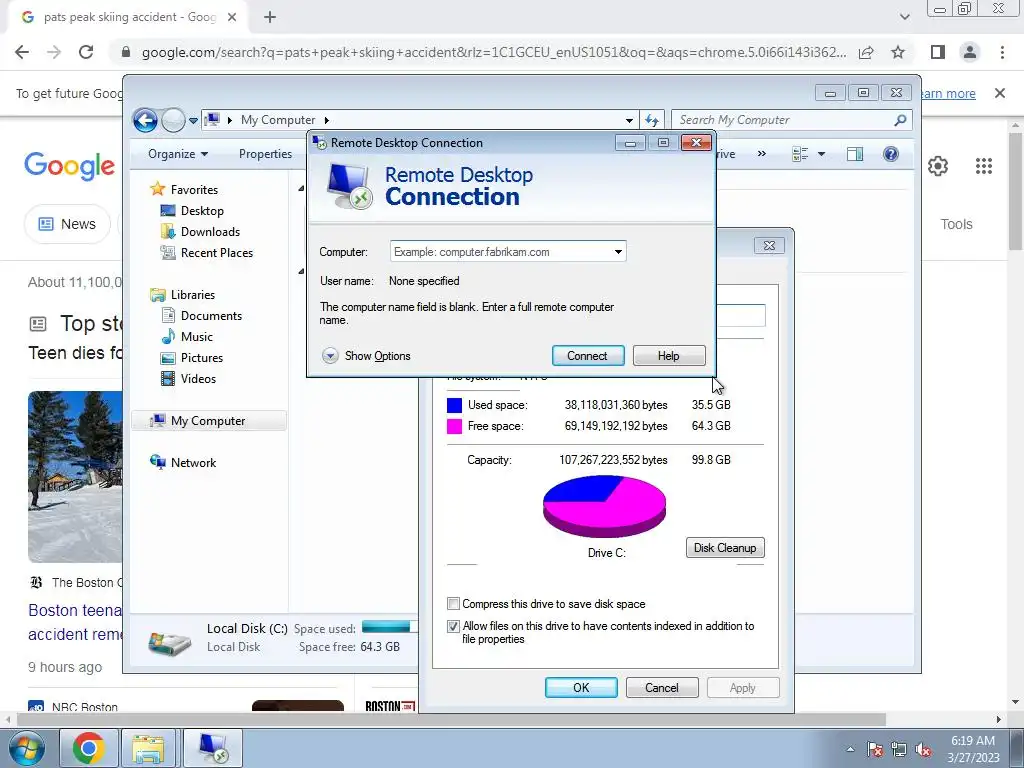Click the Local Disk space used bar
The width and height of the screenshot is (1024, 768).
[x=390, y=627]
